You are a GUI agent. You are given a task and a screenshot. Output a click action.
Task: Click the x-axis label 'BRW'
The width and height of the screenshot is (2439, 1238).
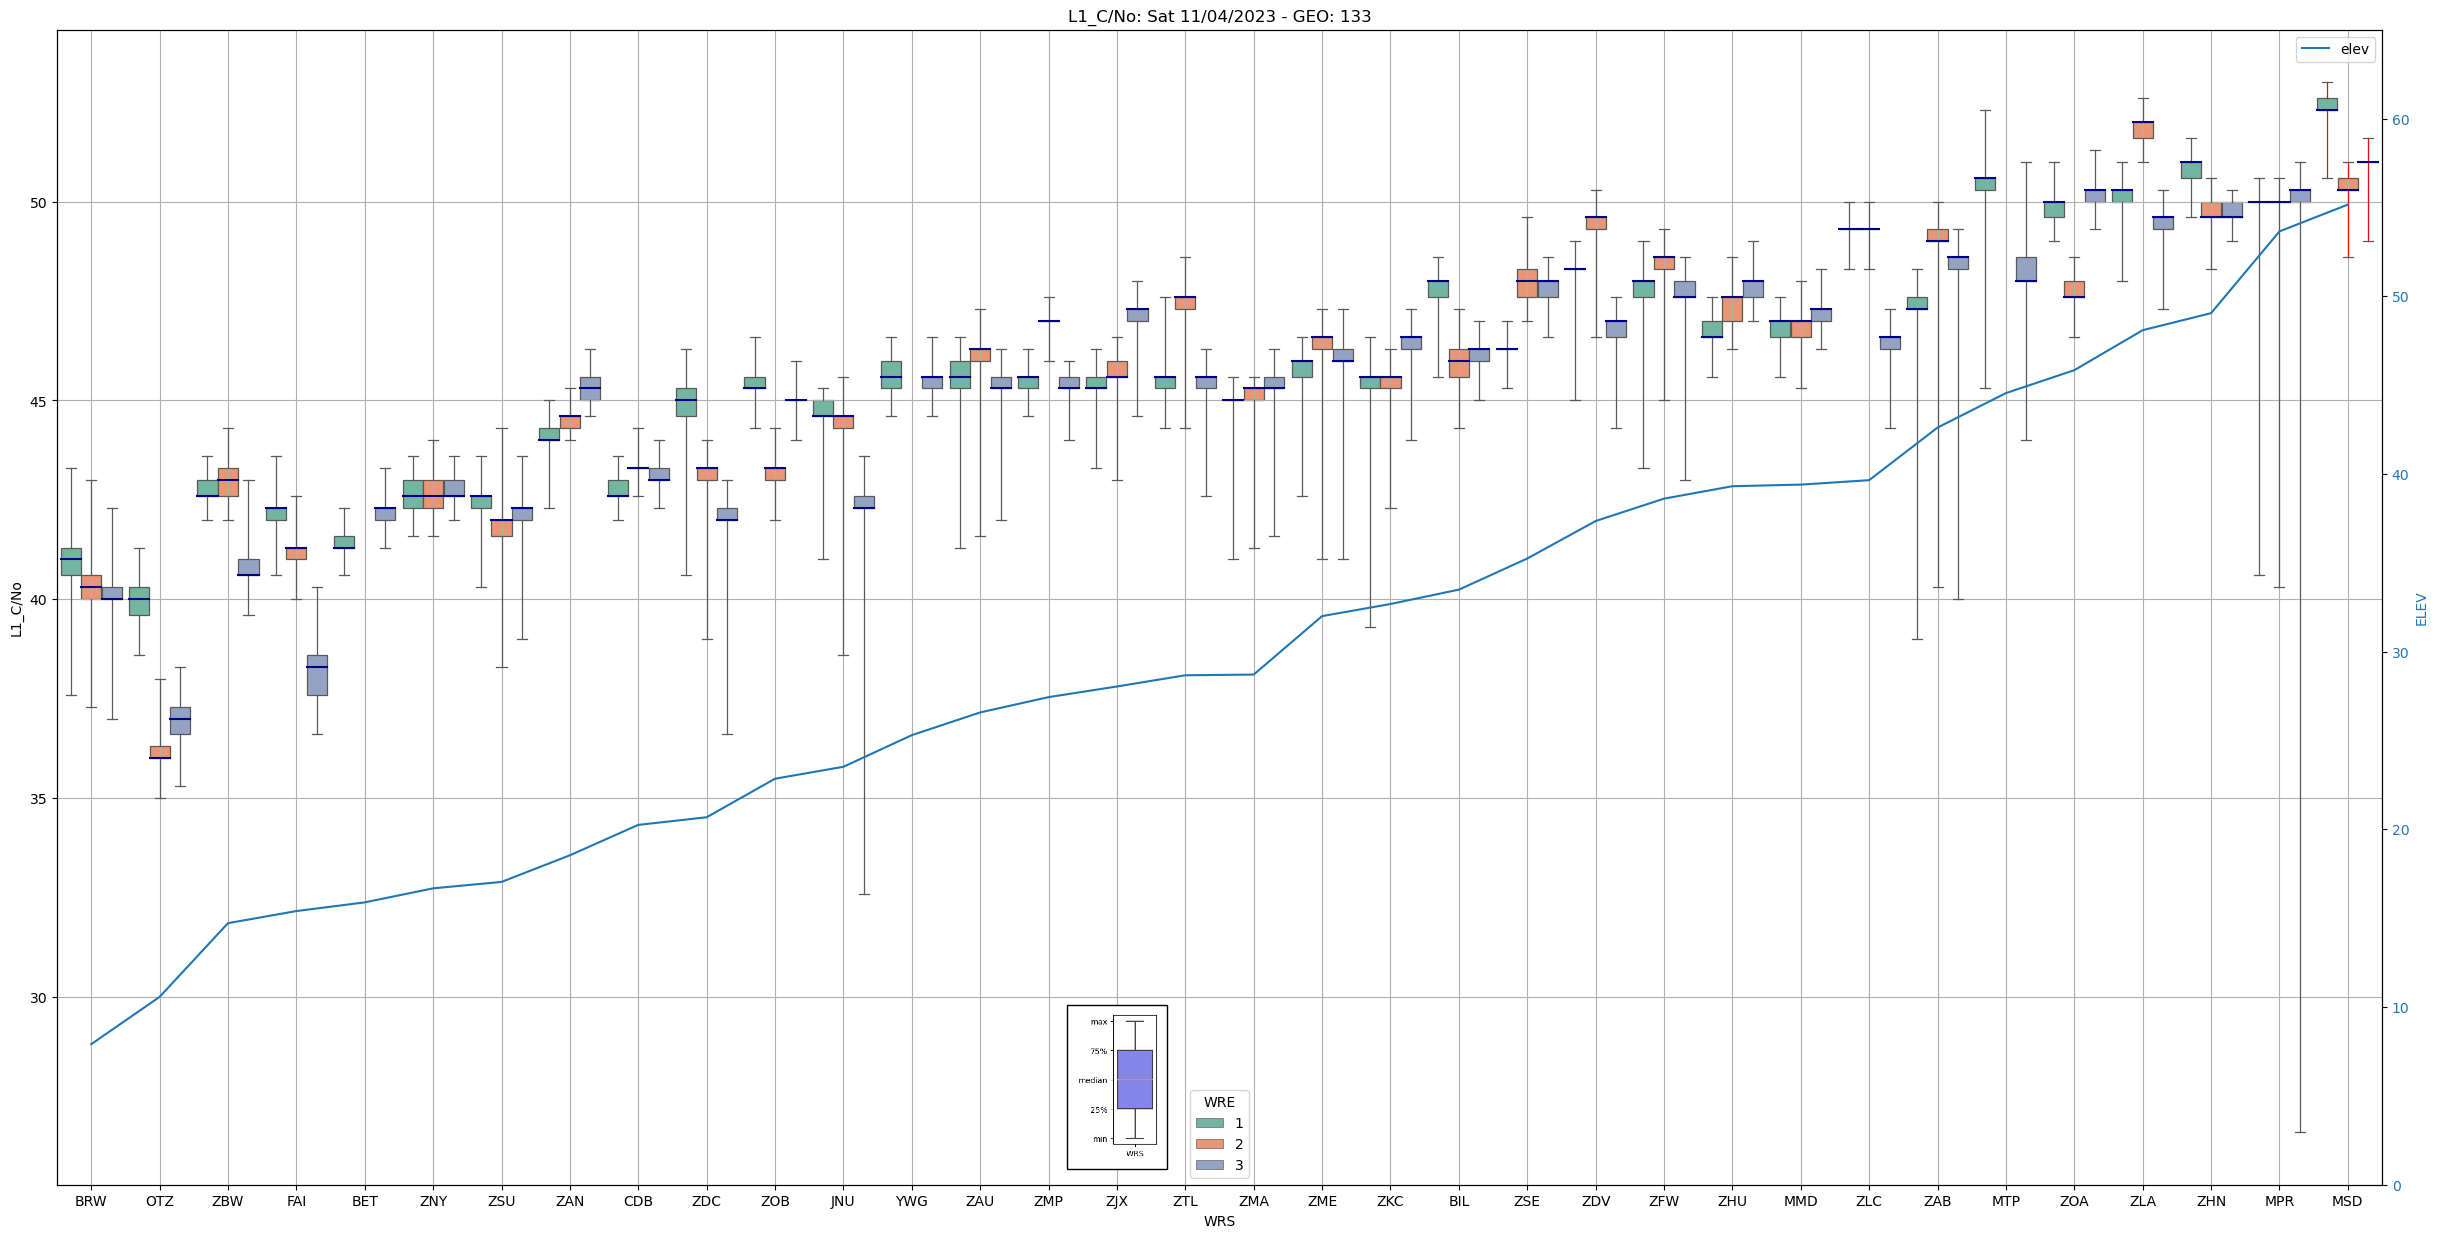(91, 1201)
